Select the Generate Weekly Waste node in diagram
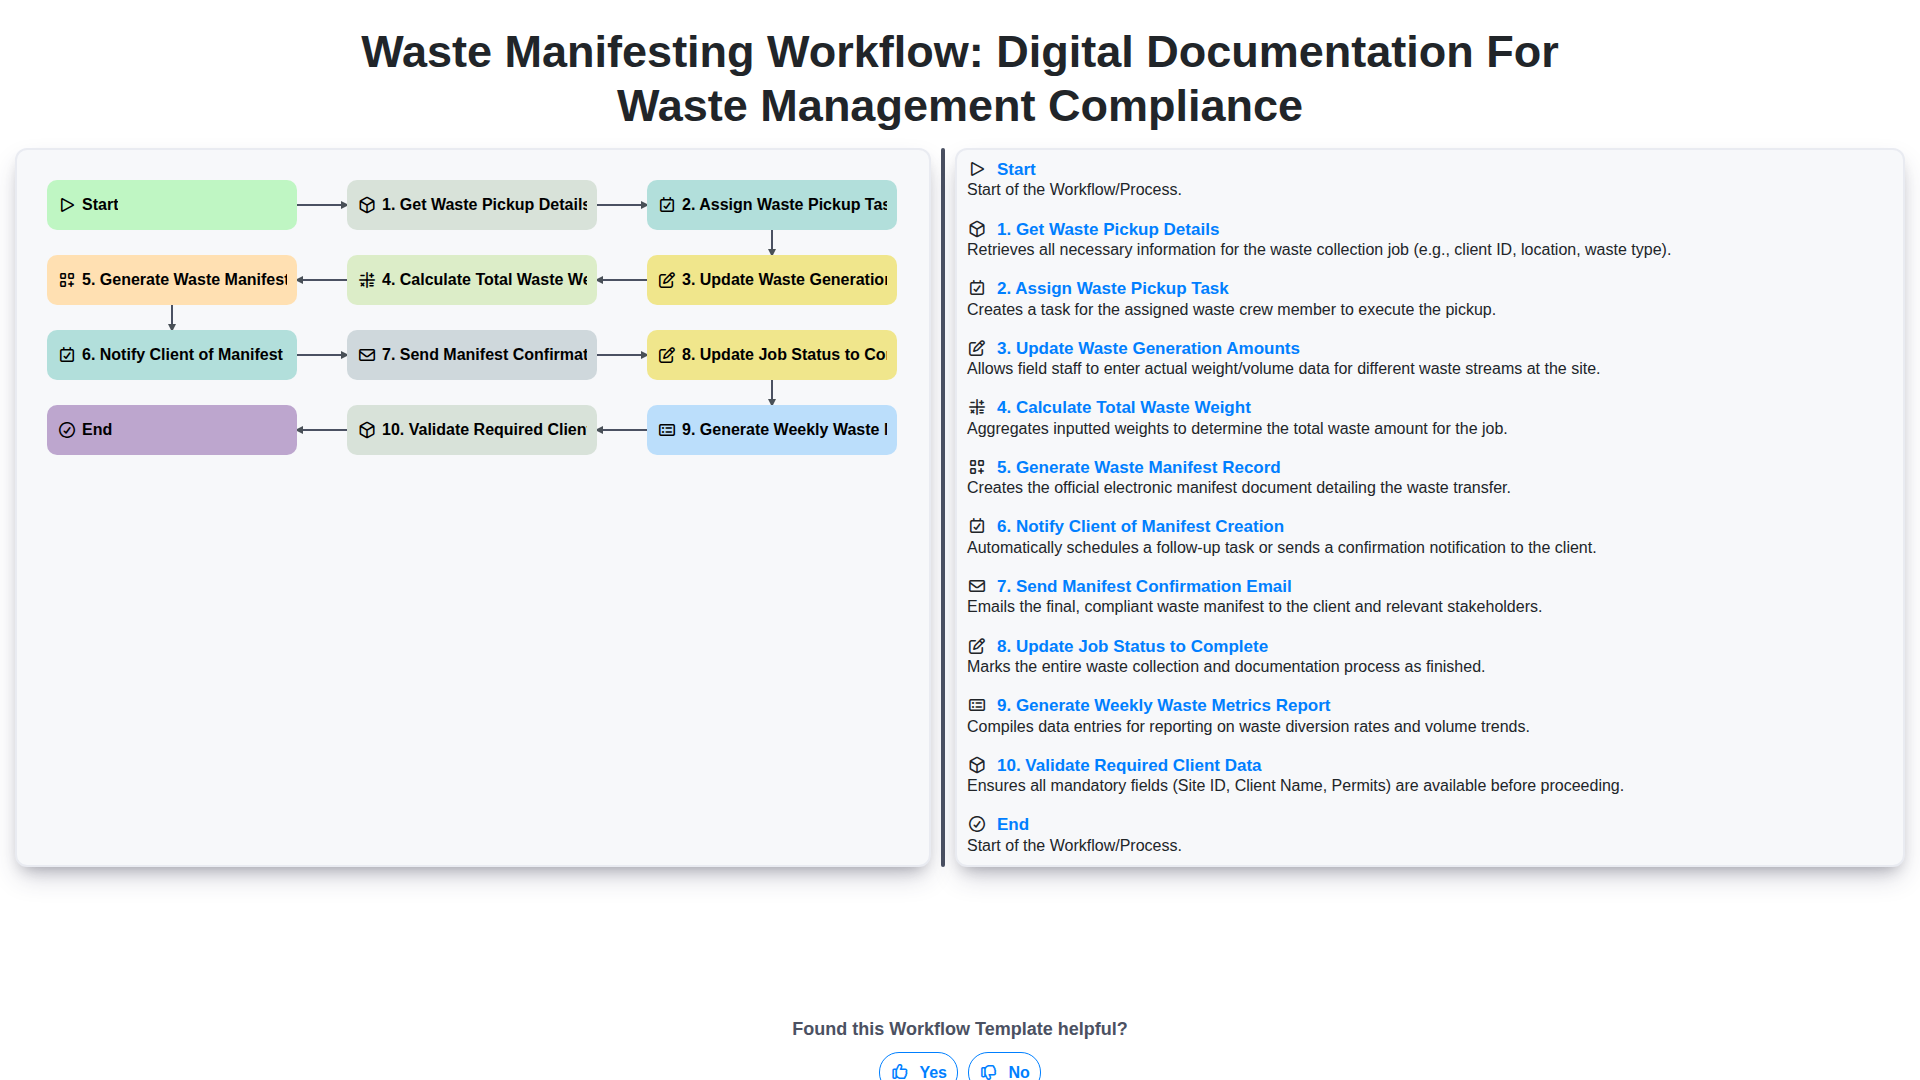1920x1080 pixels. (x=771, y=430)
